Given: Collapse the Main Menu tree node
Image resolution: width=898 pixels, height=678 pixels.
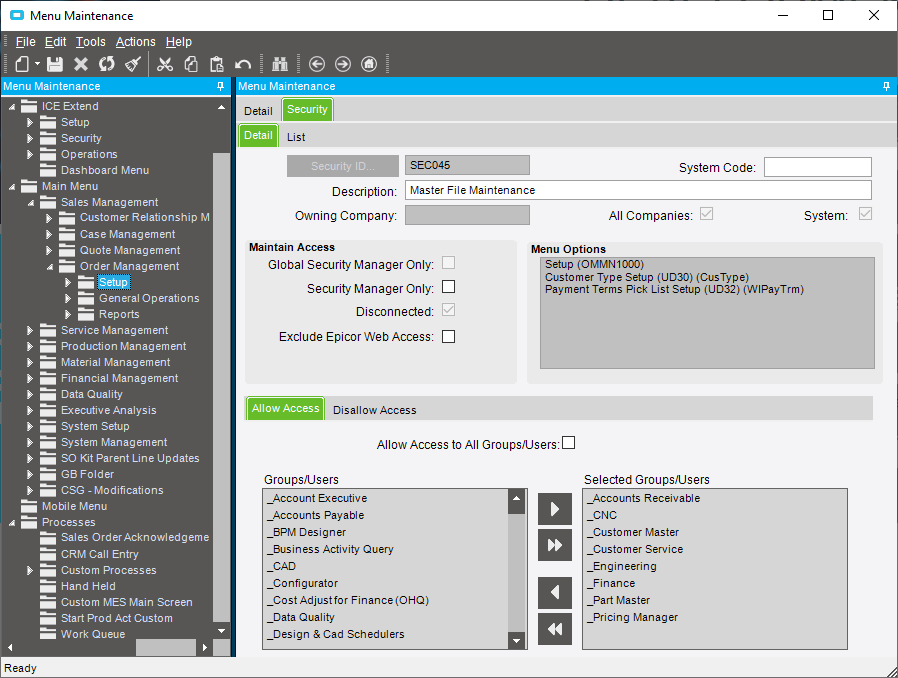Looking at the screenshot, I should pyautogui.click(x=11, y=187).
